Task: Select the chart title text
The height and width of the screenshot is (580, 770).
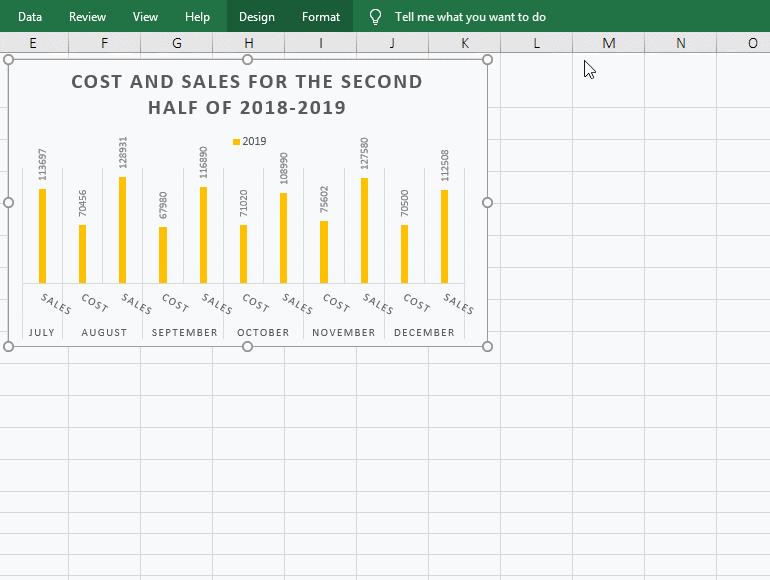Action: pyautogui.click(x=247, y=95)
